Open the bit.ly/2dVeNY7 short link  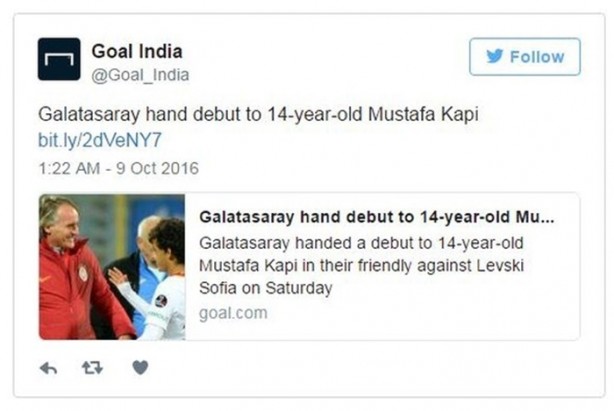coord(99,140)
